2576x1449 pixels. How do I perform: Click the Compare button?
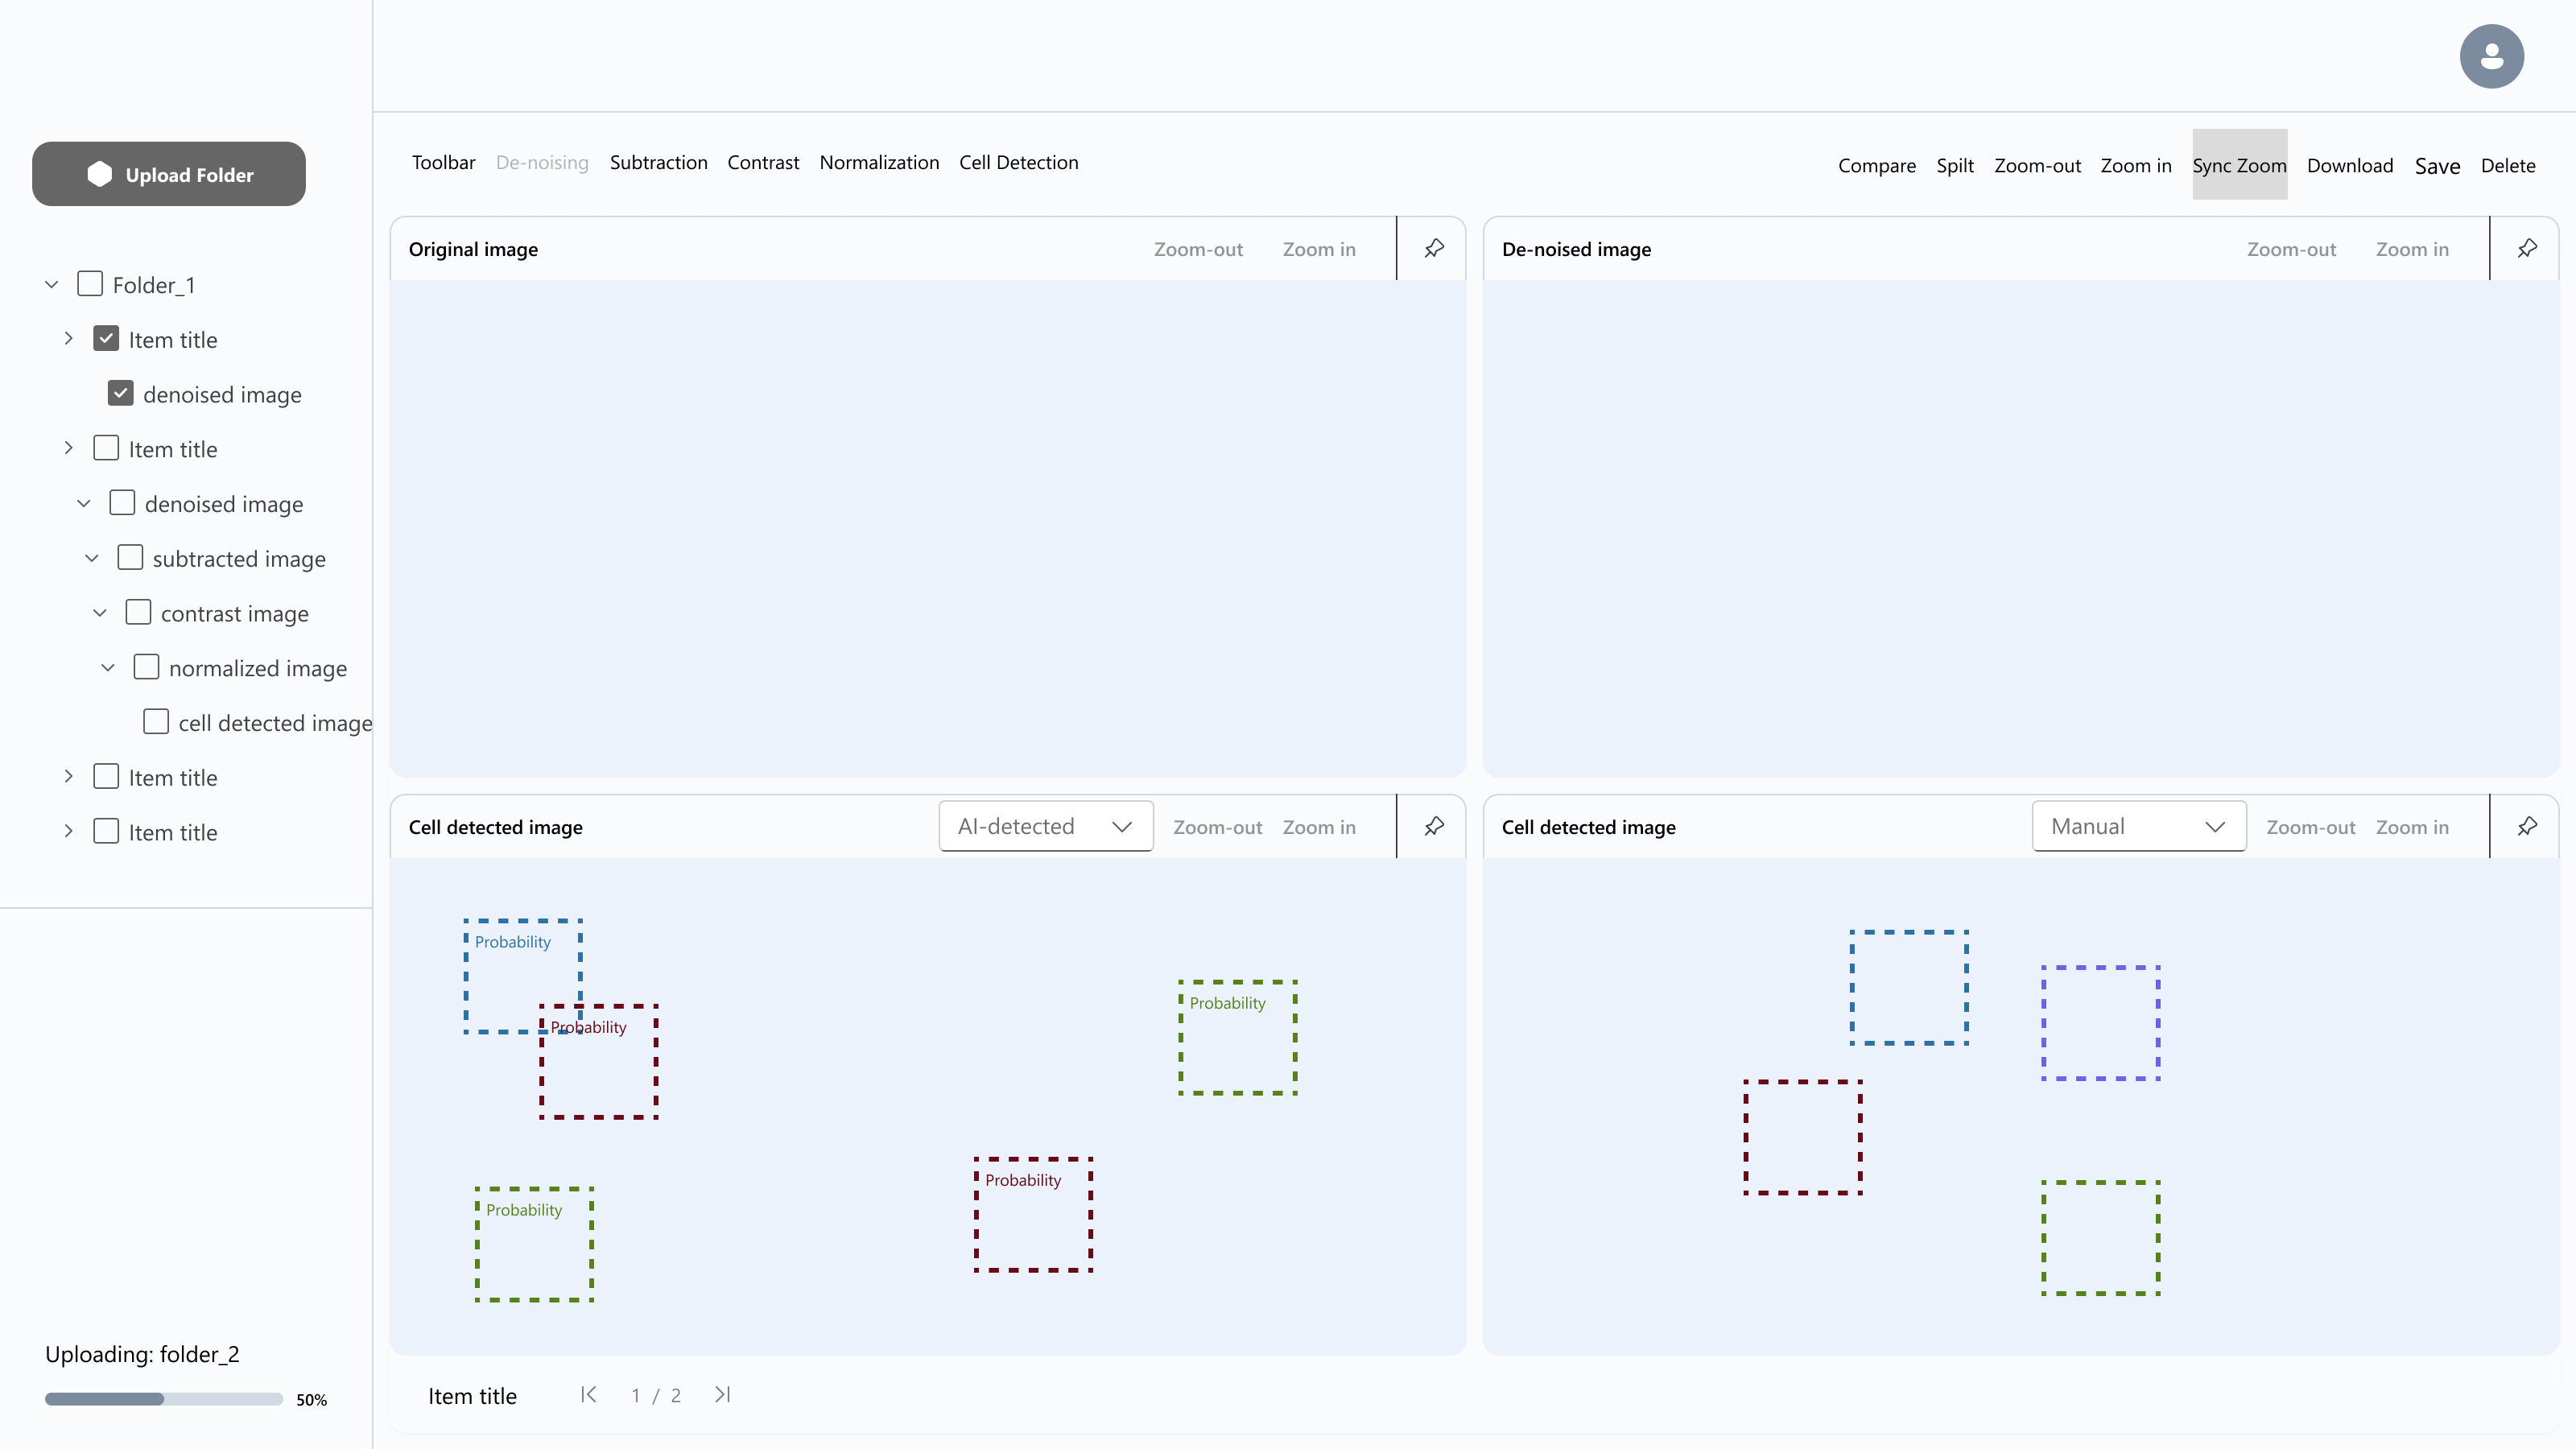tap(1876, 165)
